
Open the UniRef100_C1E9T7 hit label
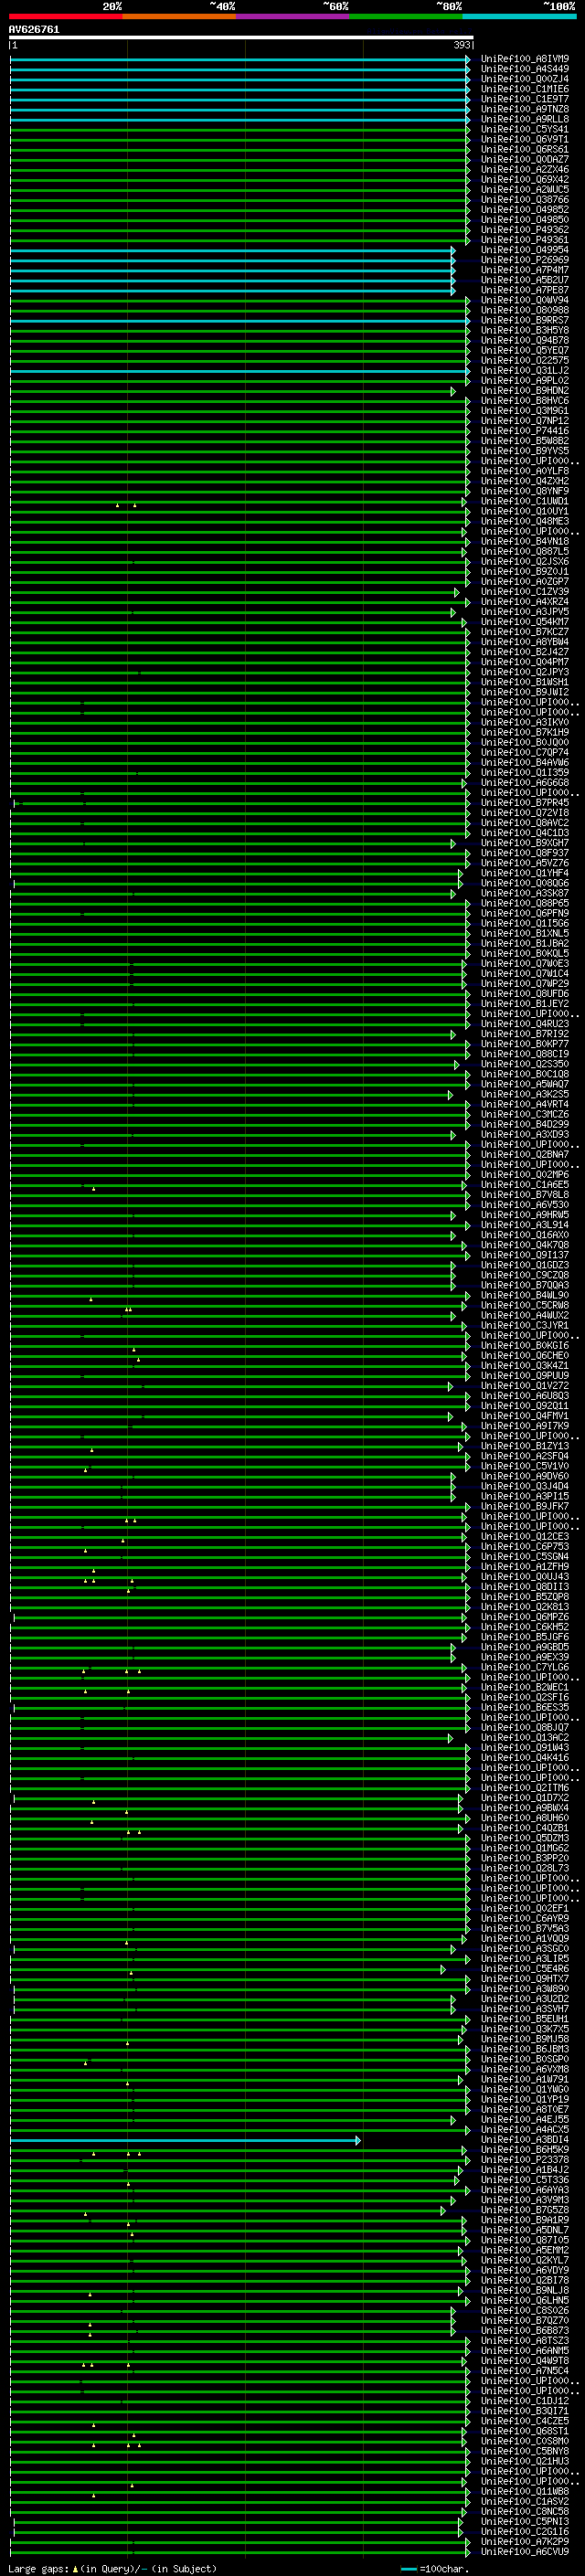coord(525,99)
